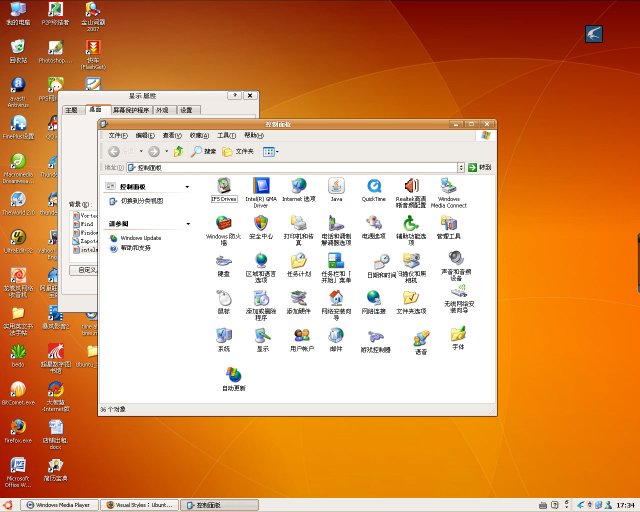Screen dimensions: 640x512
Task: Open the 用户帐户 (User Accounts) icon
Action: pos(300,336)
